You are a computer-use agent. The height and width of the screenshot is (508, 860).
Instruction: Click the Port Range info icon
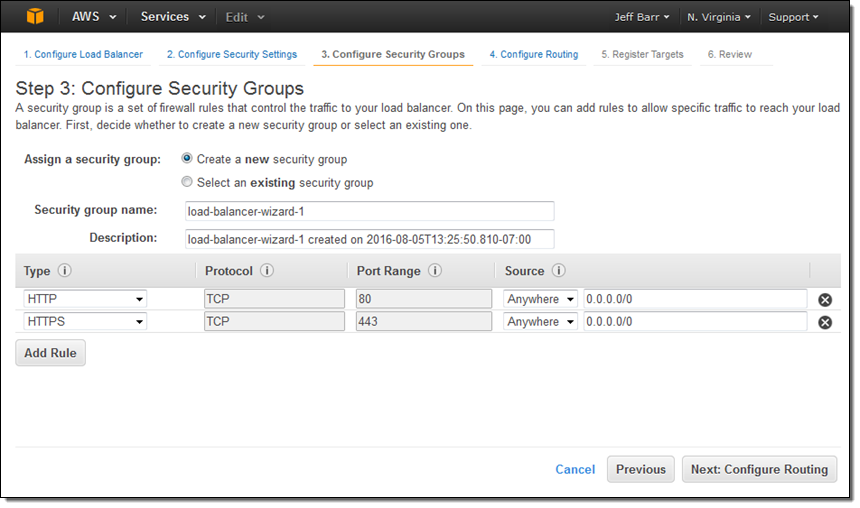(435, 271)
